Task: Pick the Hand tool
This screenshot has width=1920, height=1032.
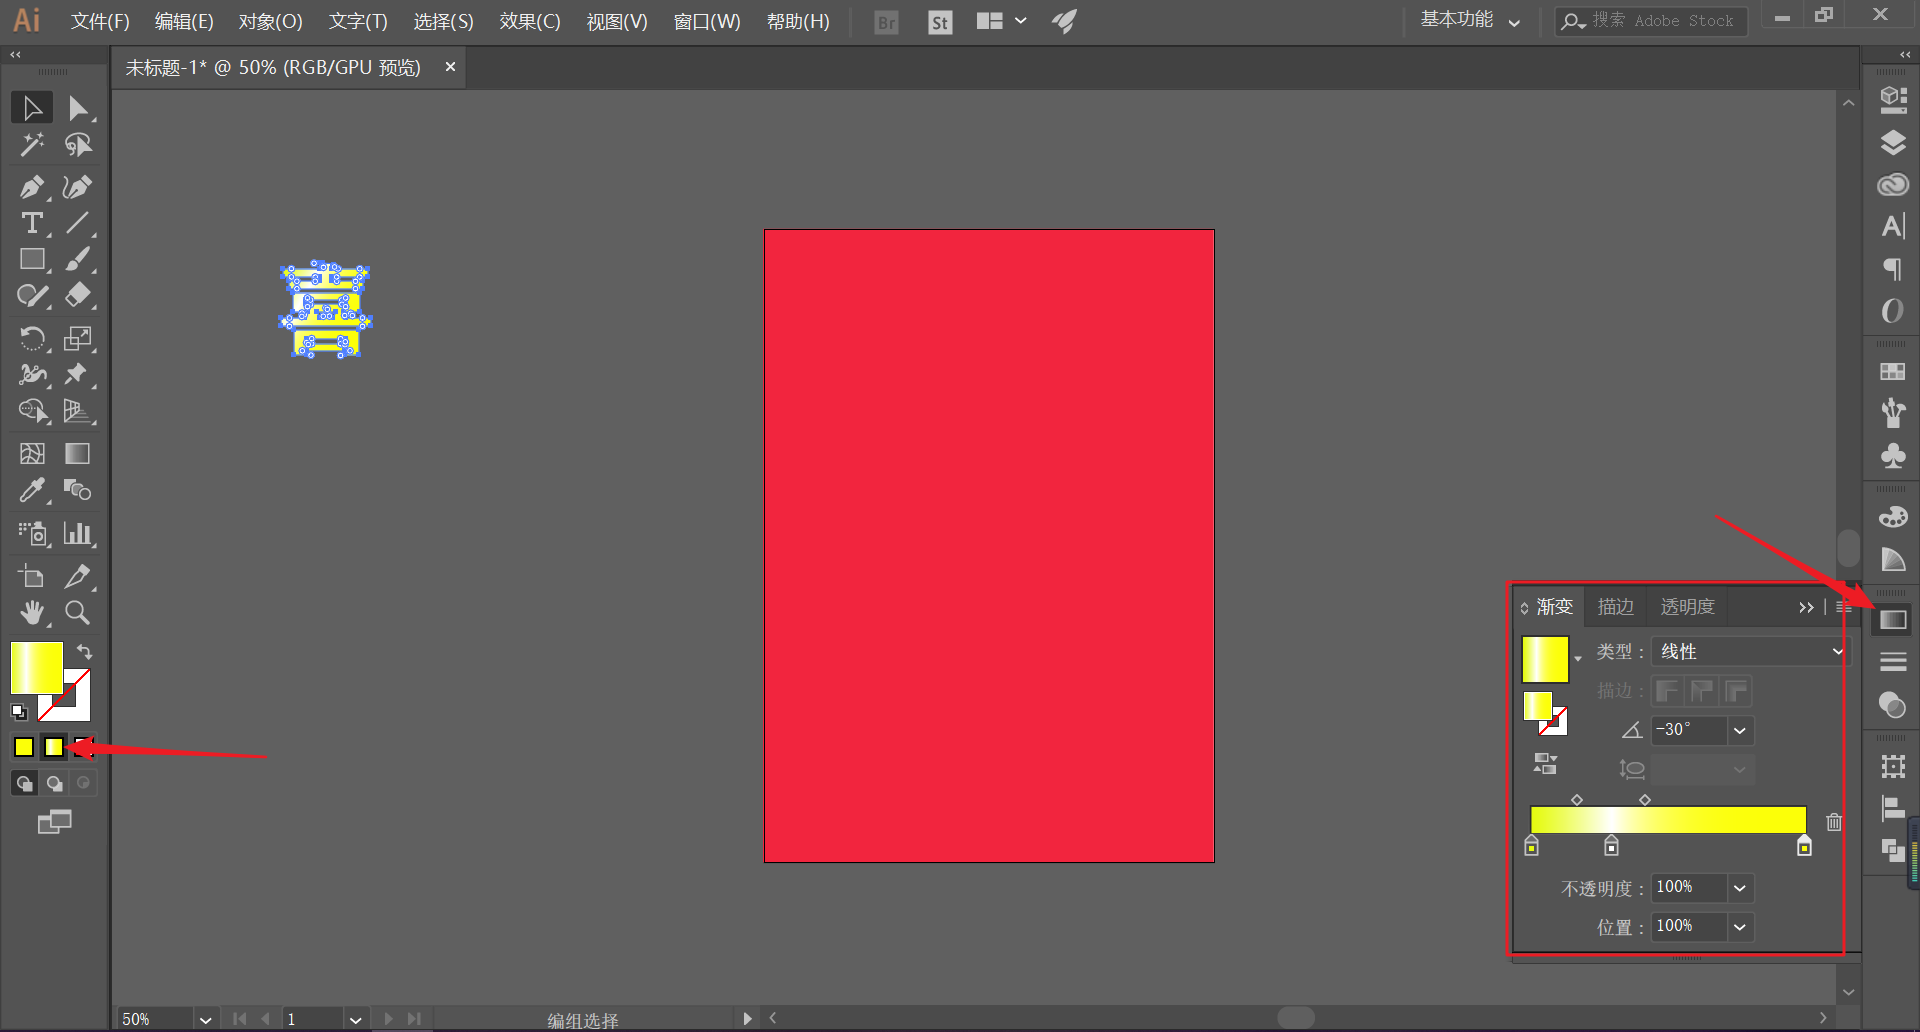Action: (x=32, y=612)
